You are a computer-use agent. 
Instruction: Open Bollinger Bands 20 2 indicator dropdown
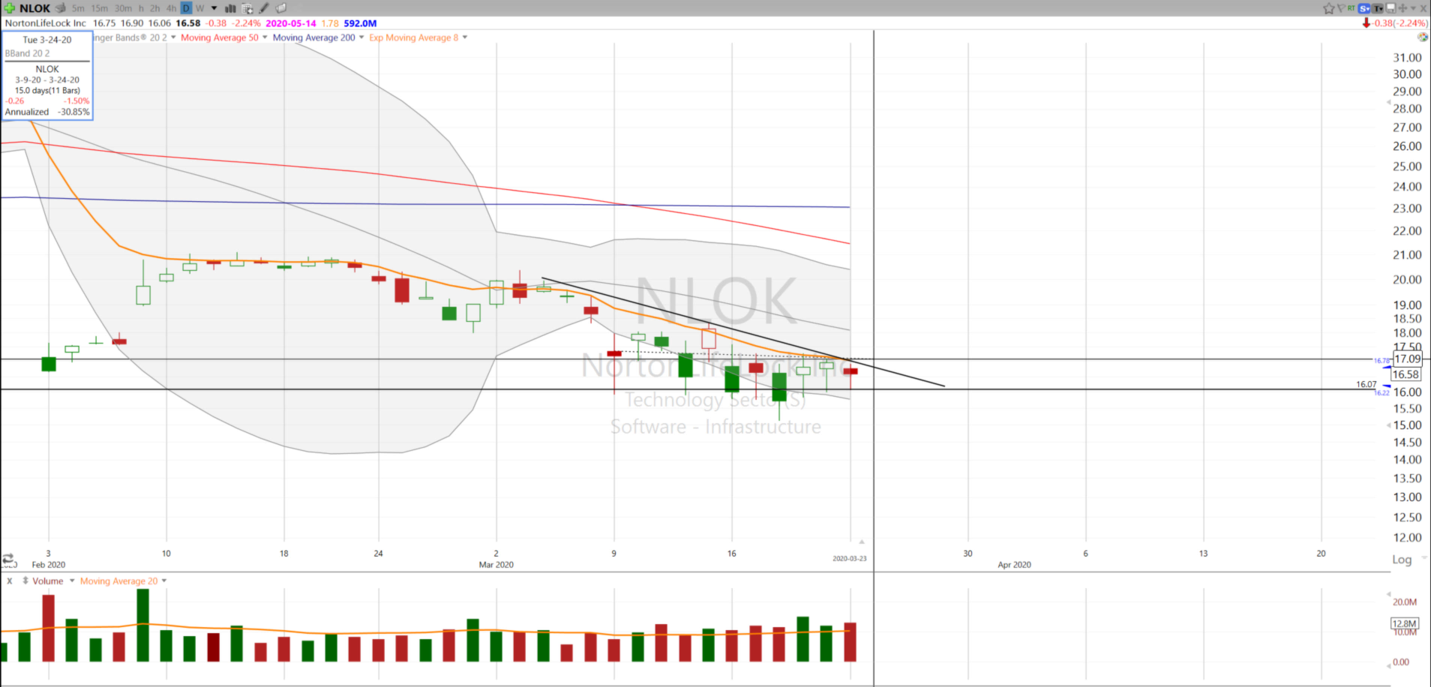(x=173, y=38)
